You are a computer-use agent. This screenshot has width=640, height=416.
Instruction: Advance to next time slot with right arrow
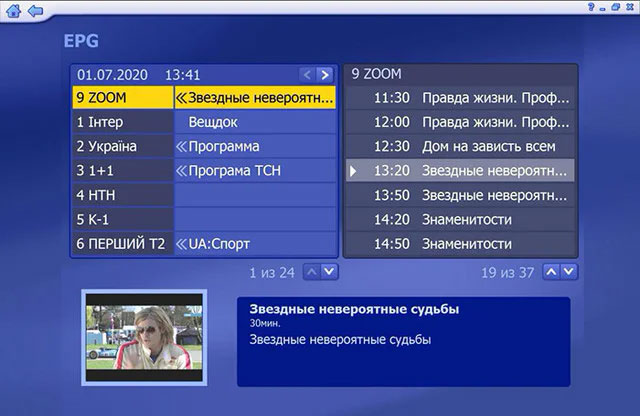pyautogui.click(x=324, y=75)
